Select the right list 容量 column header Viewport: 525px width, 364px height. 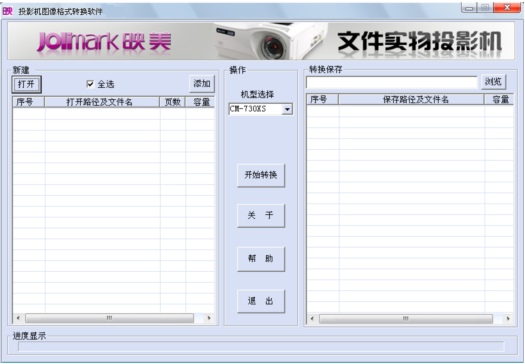499,99
